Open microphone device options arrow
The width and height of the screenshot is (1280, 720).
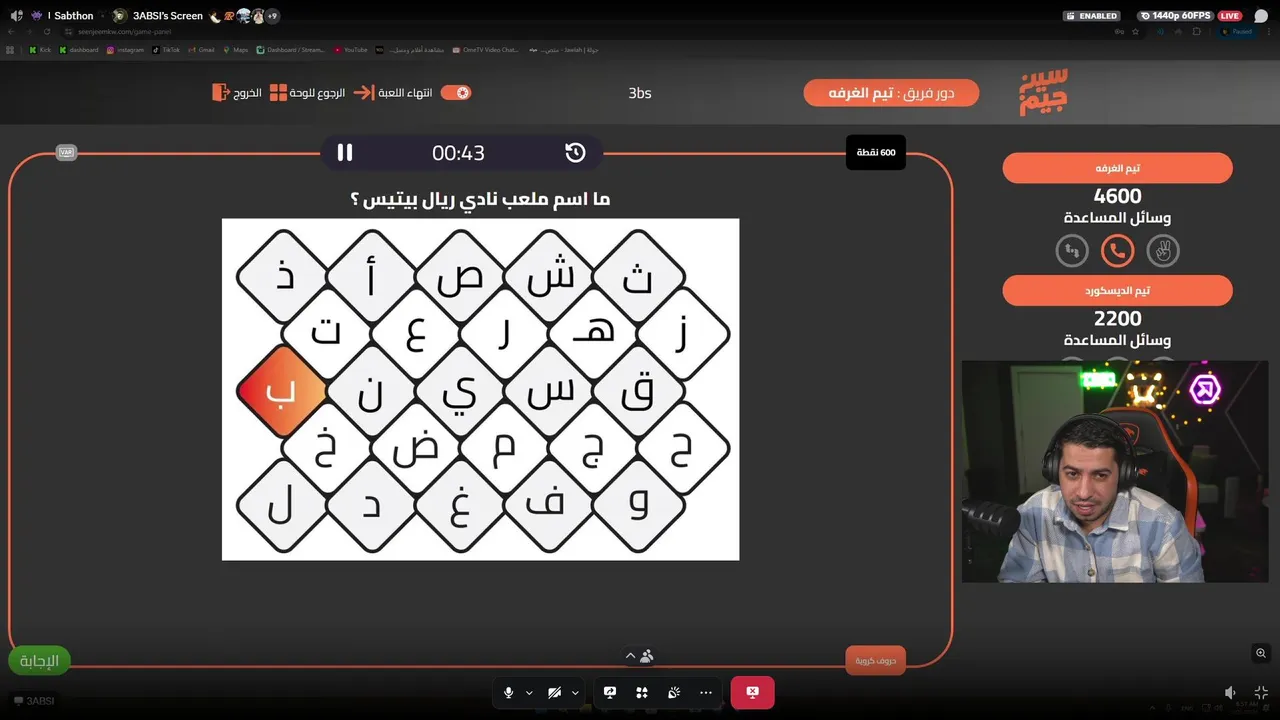tap(529, 692)
